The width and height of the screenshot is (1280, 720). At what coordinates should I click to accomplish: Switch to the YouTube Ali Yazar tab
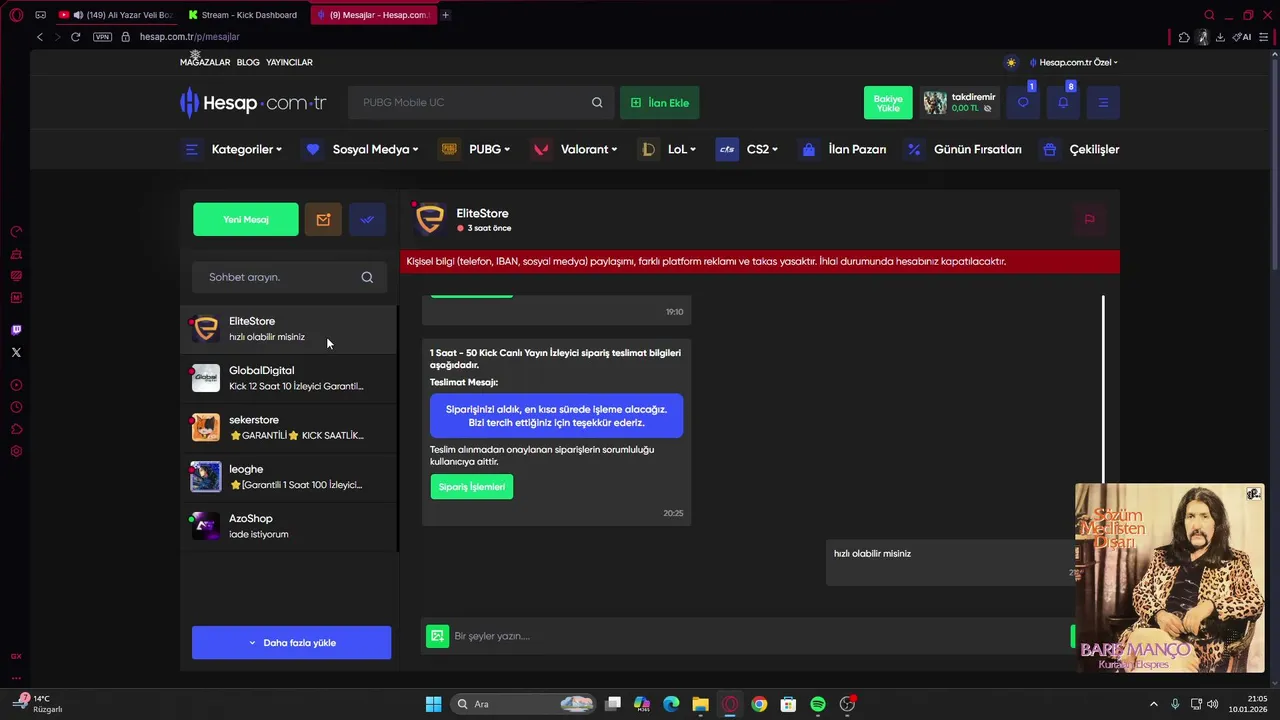pyautogui.click(x=116, y=15)
